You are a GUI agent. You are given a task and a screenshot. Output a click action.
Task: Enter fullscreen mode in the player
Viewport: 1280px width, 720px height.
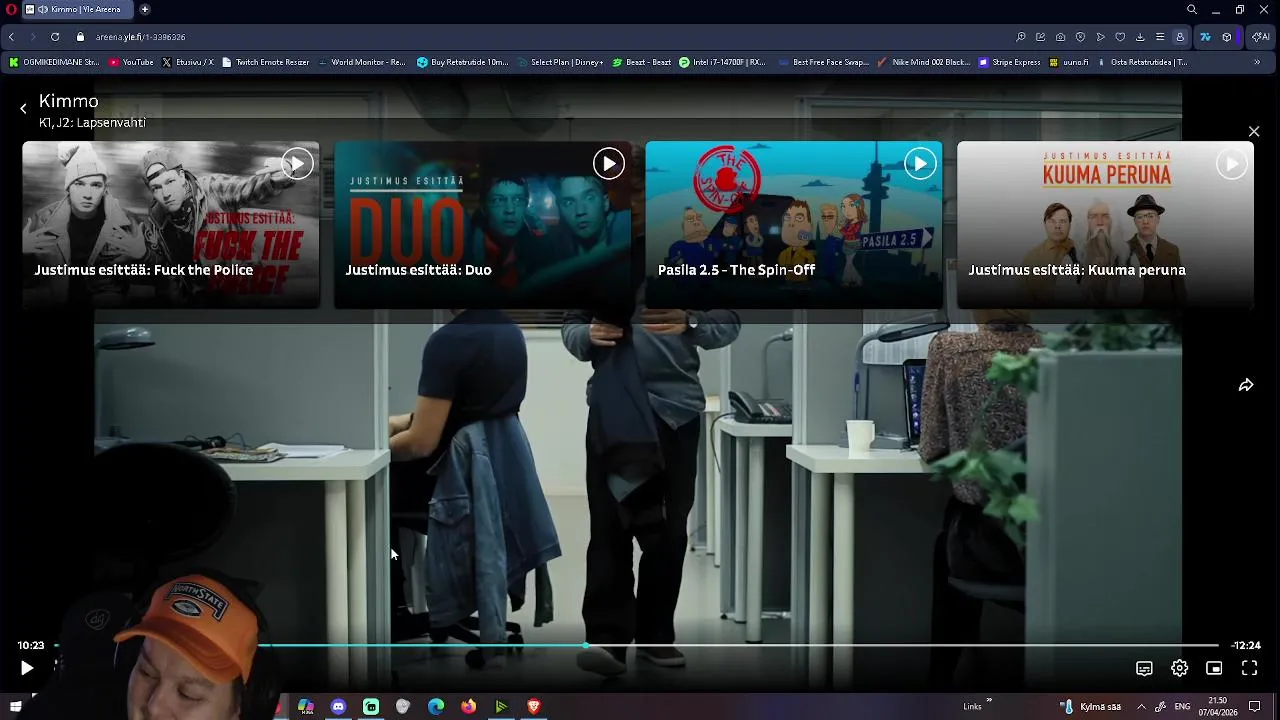coord(1249,668)
